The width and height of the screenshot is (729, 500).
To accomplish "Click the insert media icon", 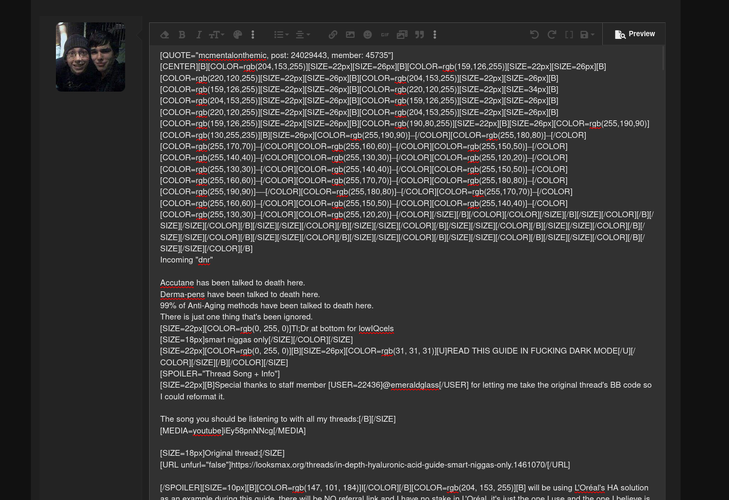I will click(x=402, y=35).
